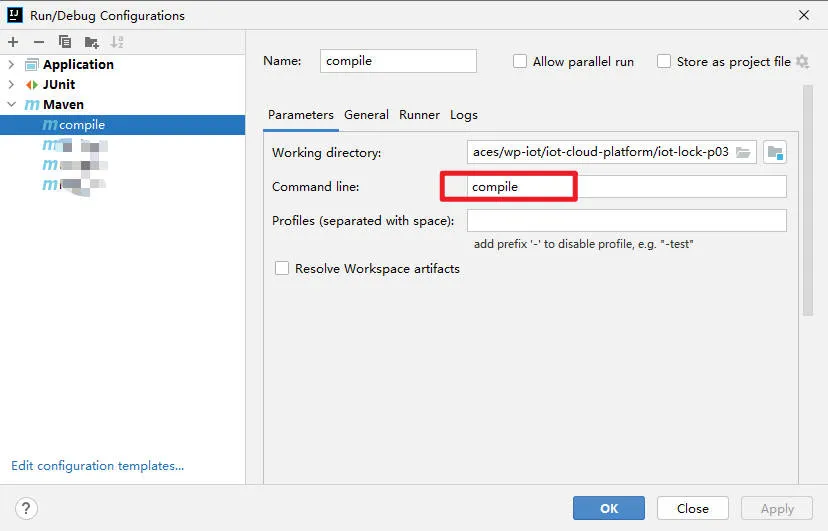Copy the selected configuration

[65, 42]
